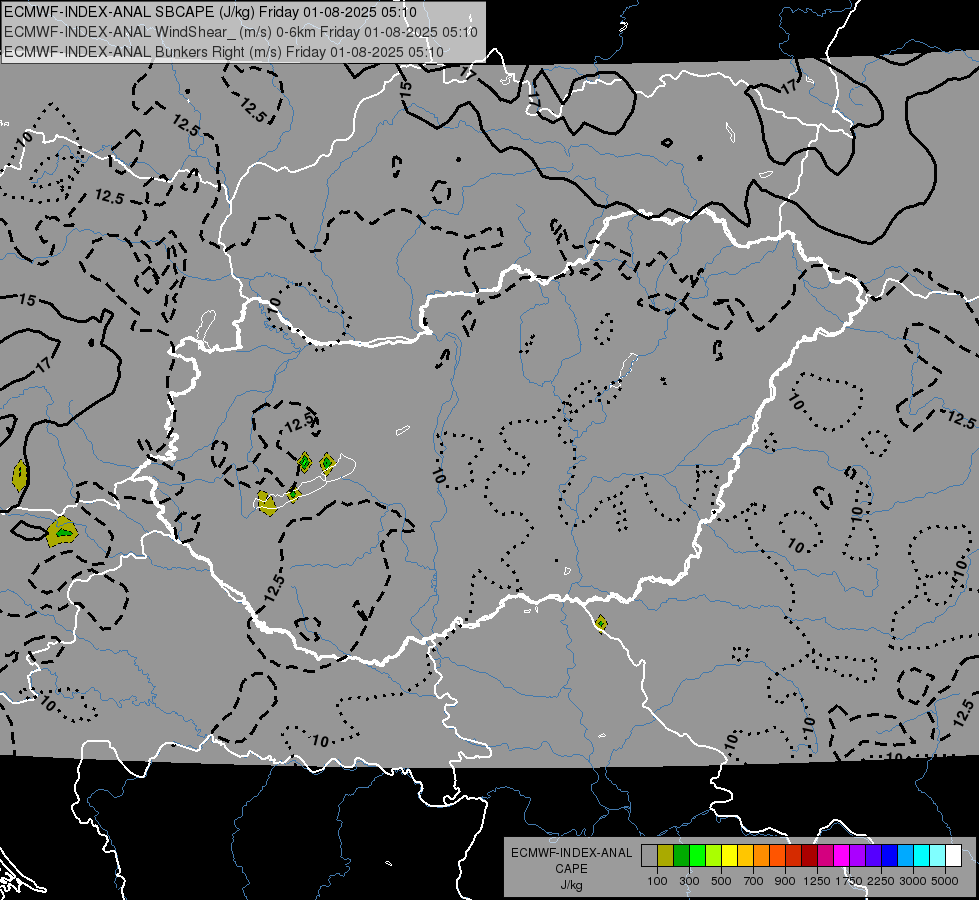Click the 100 legend value
Screen dimensions: 979x900
(x=657, y=881)
